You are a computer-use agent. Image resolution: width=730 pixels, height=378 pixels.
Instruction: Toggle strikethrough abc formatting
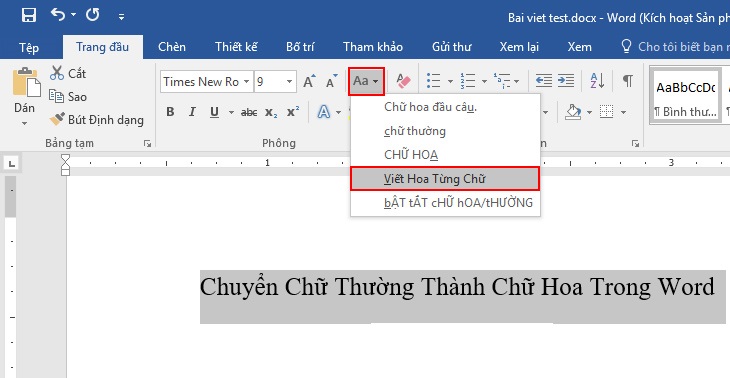coord(249,112)
